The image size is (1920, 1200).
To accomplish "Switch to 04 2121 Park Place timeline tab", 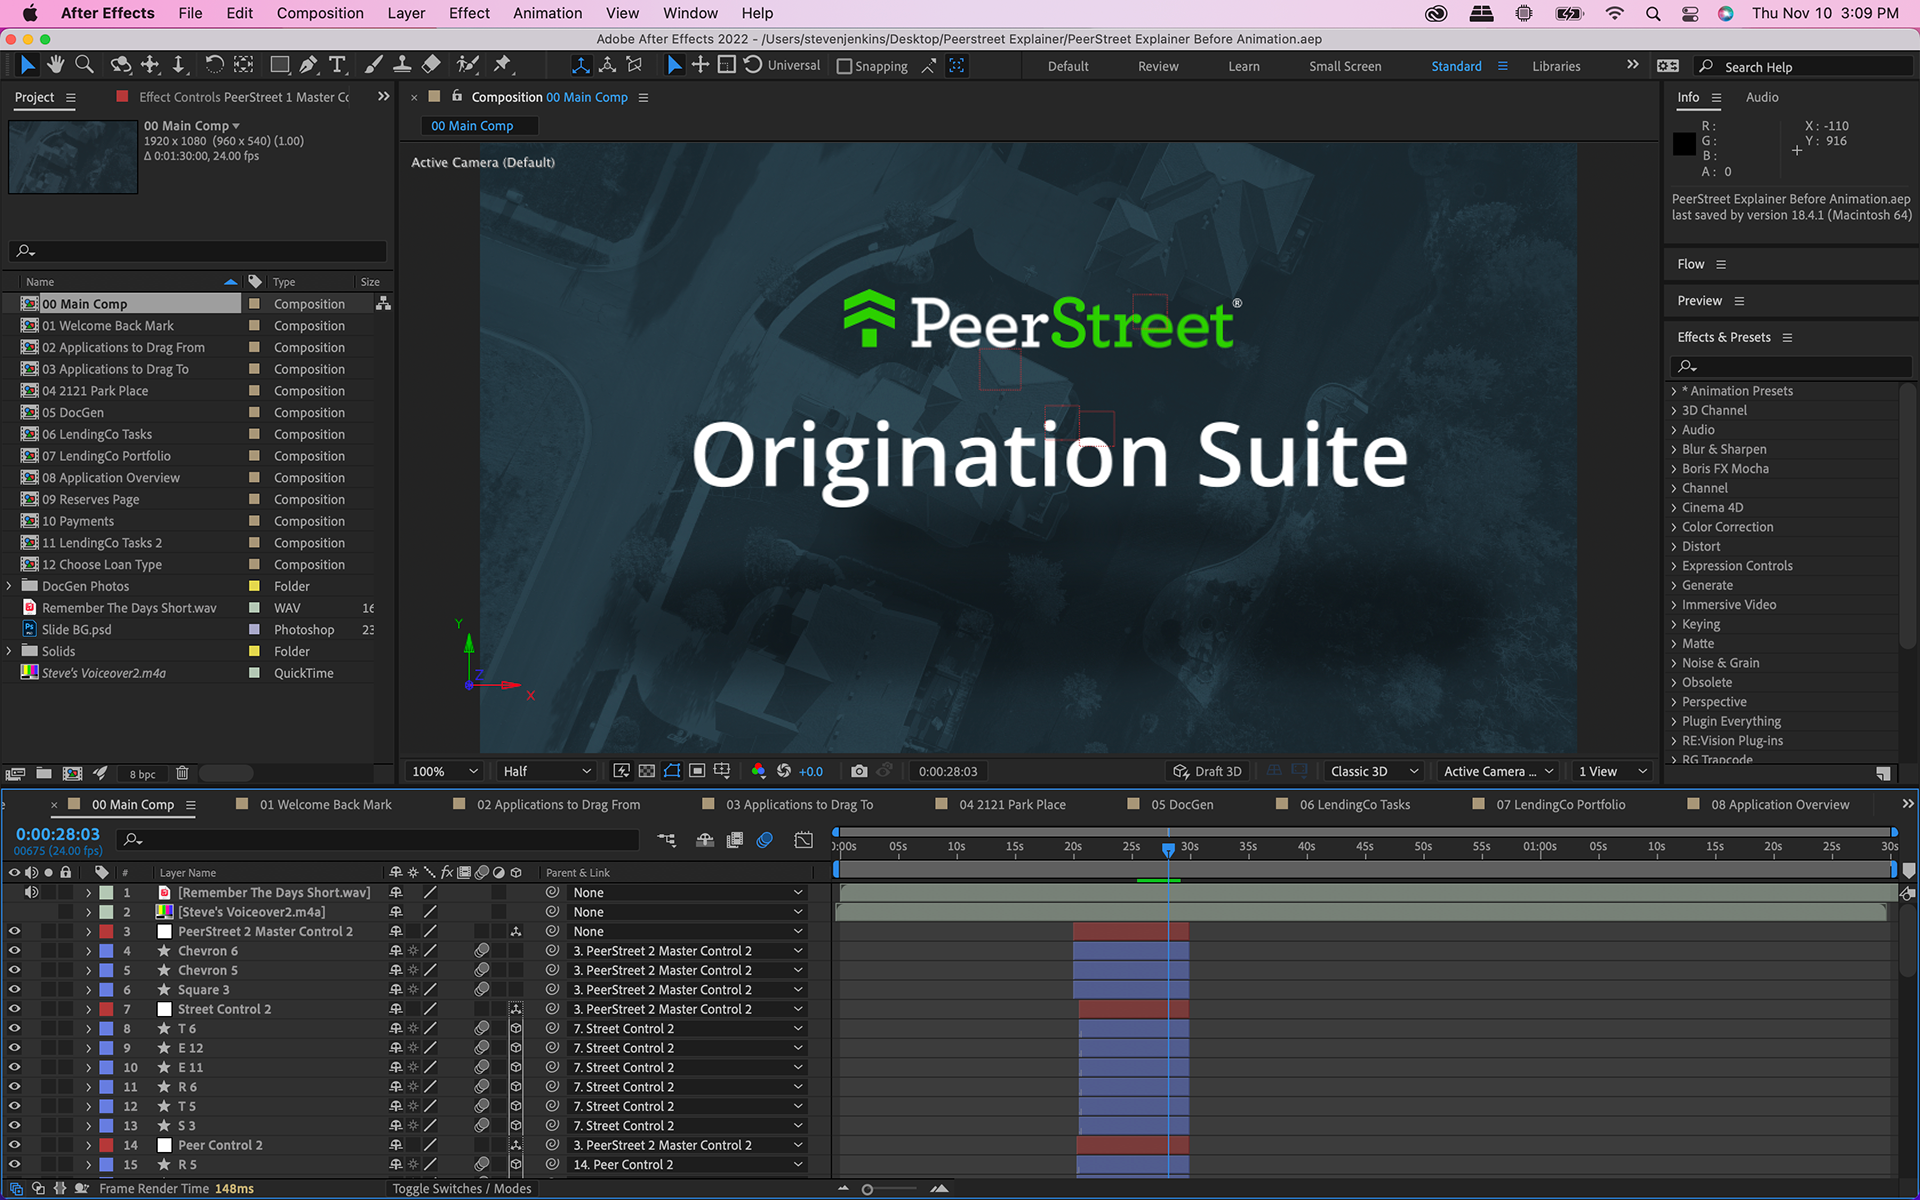I will pyautogui.click(x=1012, y=805).
